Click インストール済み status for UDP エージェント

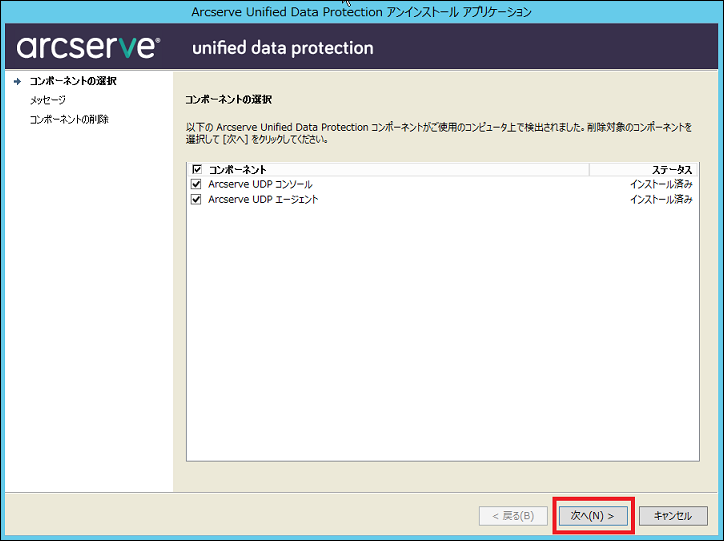(661, 199)
